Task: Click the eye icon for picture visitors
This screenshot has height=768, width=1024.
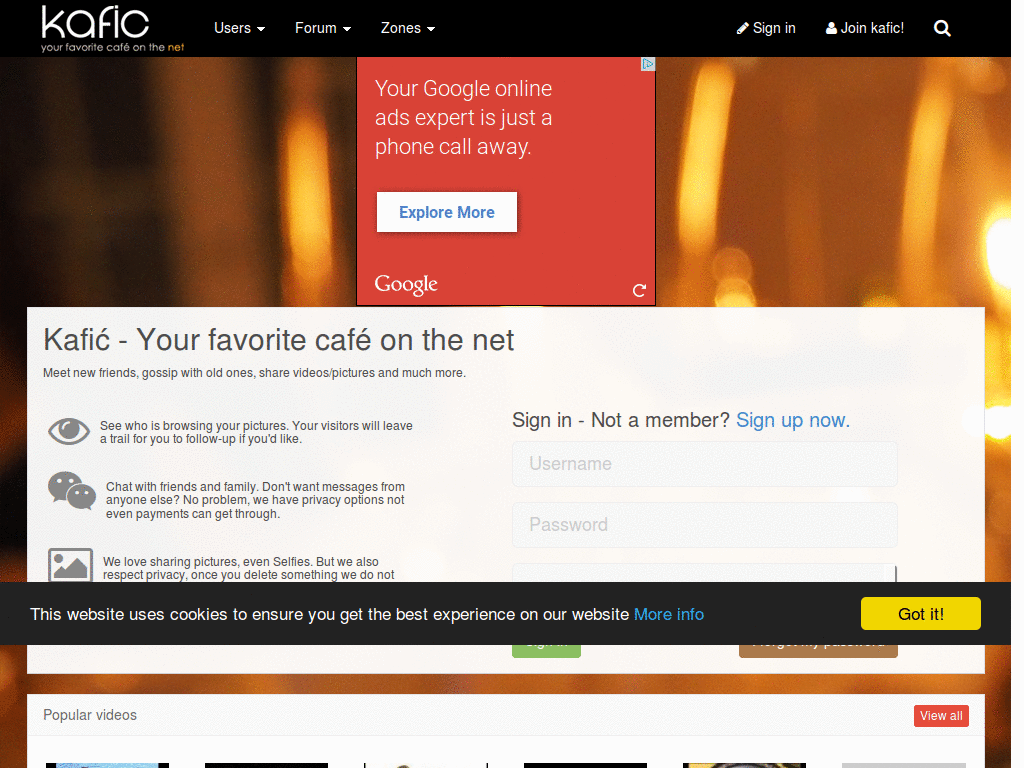Action: [69, 431]
